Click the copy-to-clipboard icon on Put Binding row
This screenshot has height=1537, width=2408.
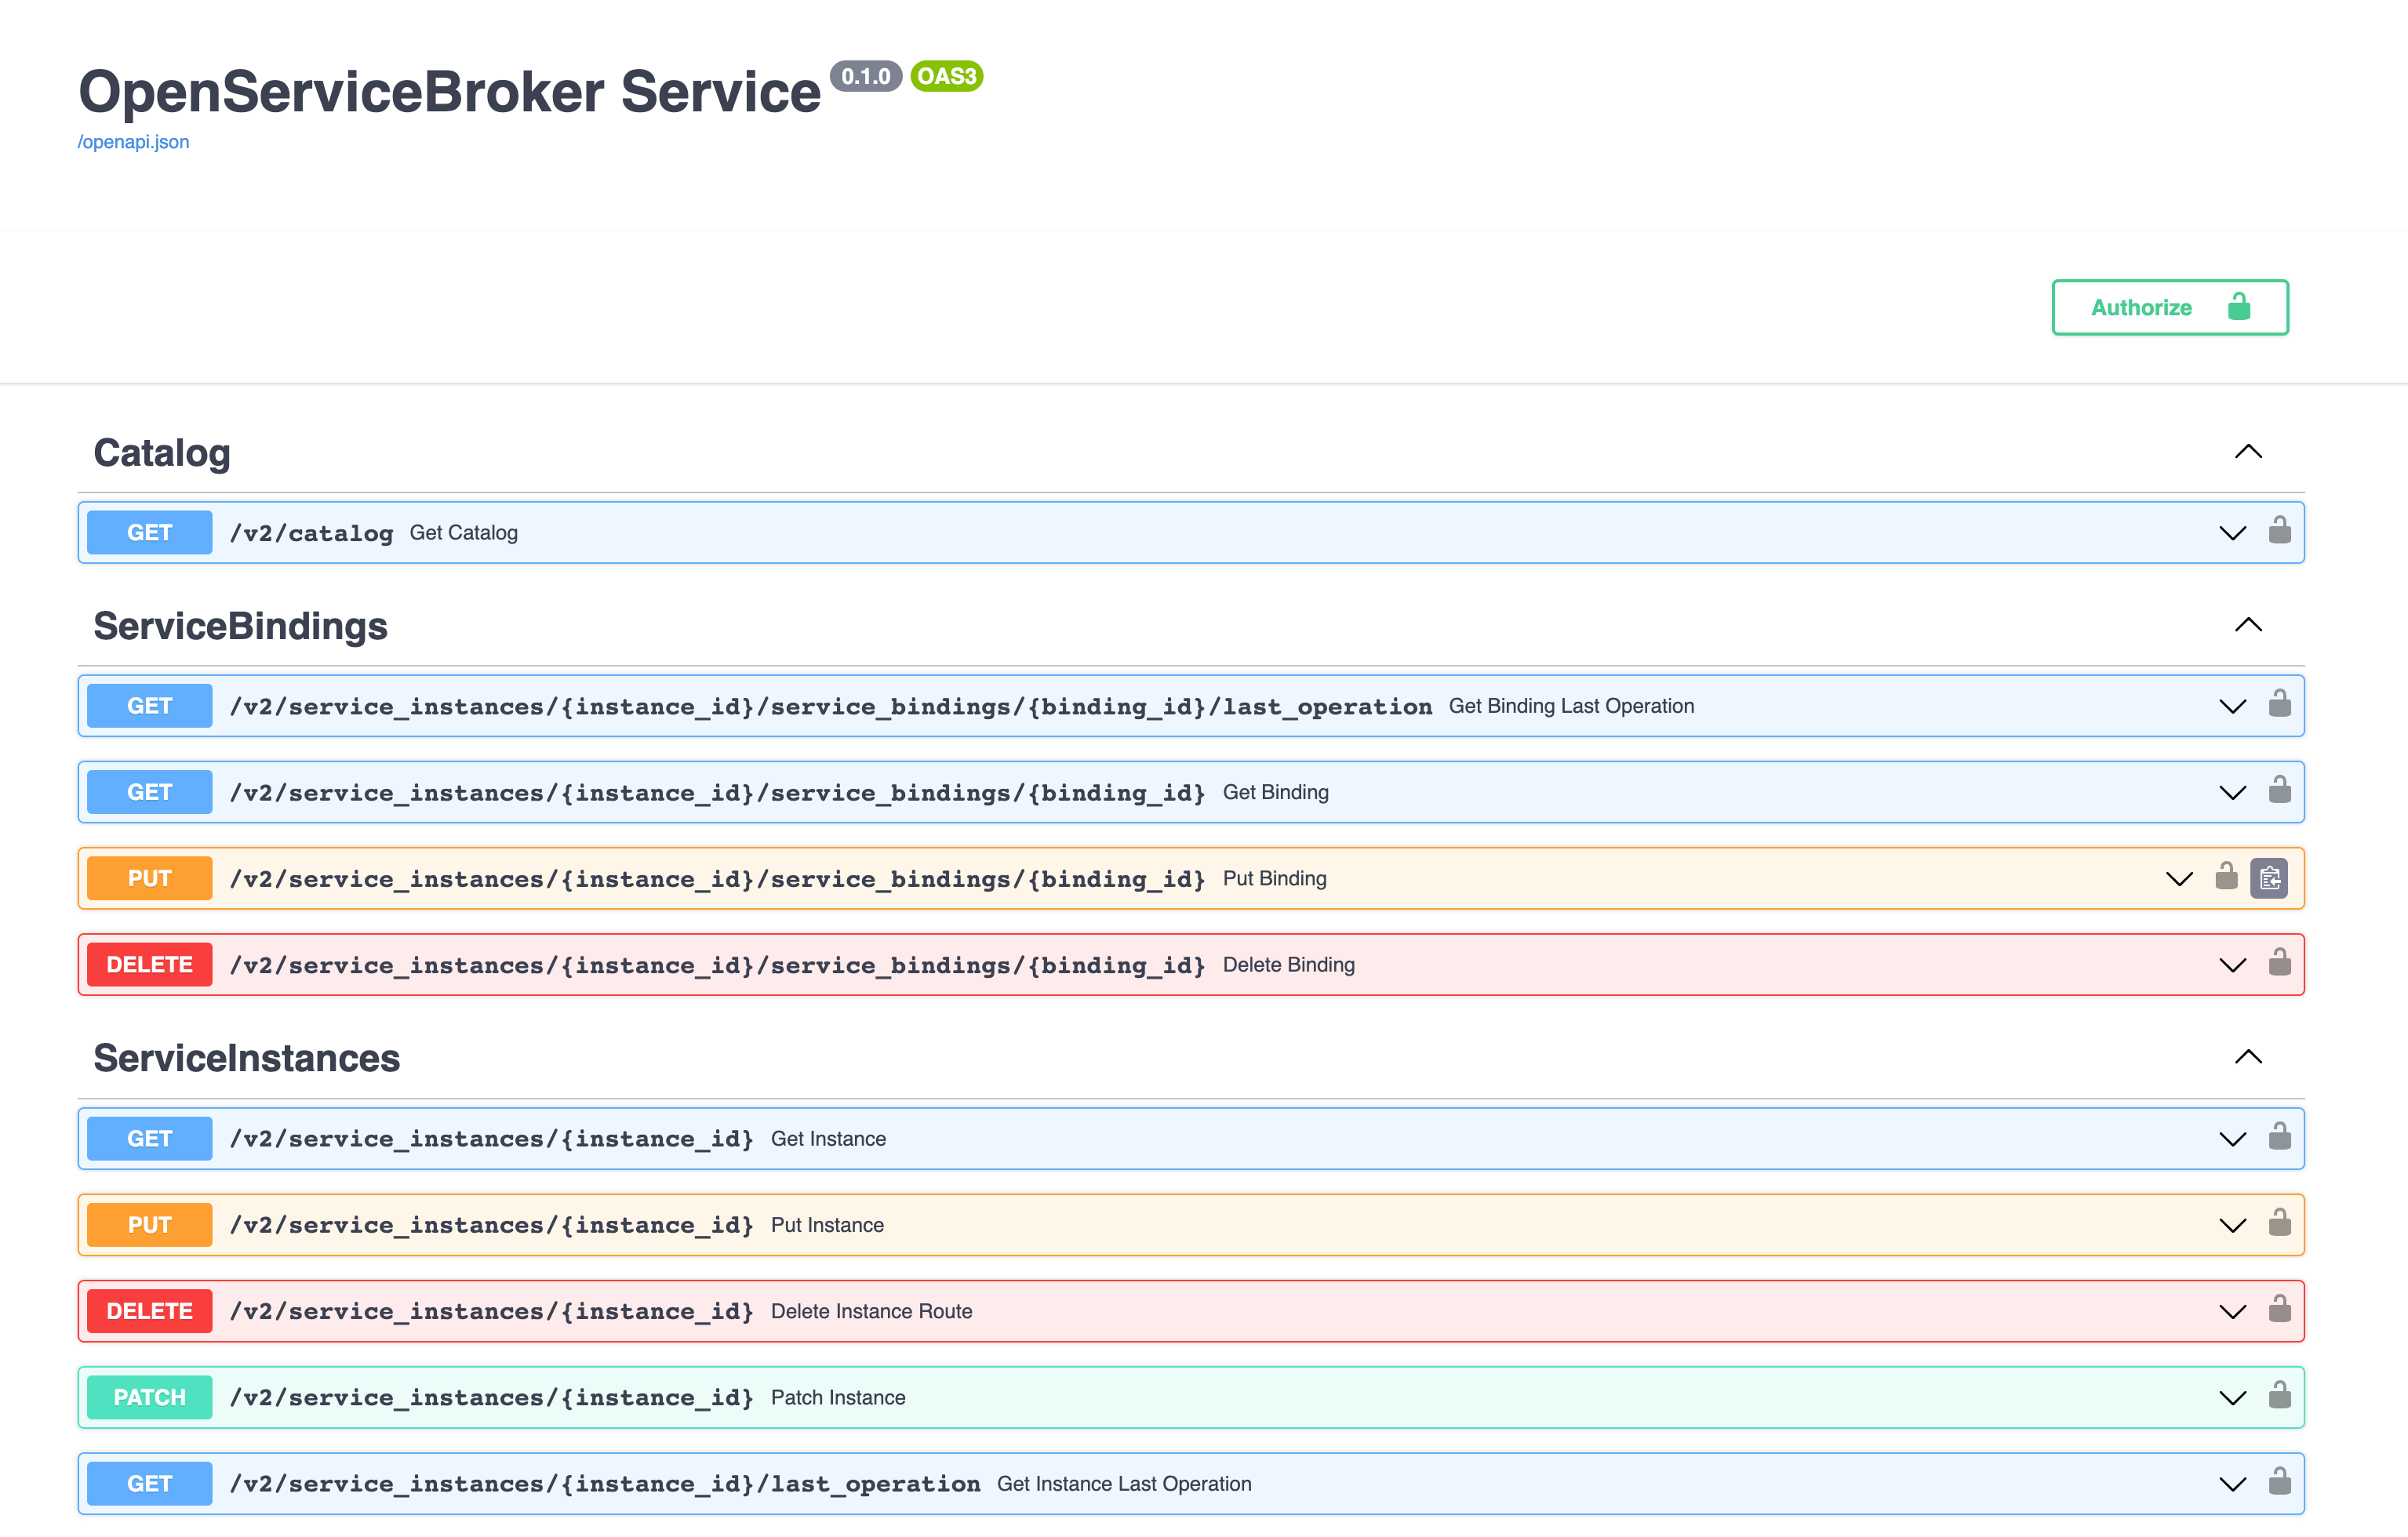click(x=2269, y=878)
